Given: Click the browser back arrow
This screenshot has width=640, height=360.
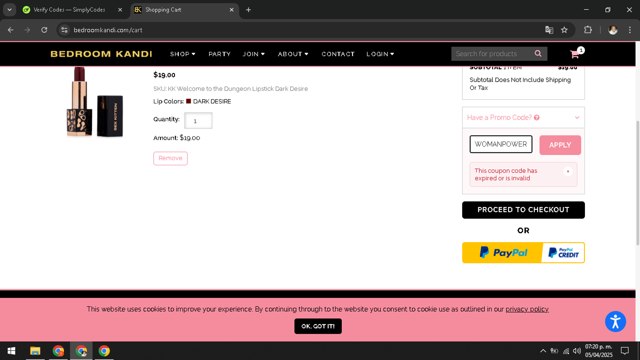Looking at the screenshot, I should pyautogui.click(x=11, y=30).
